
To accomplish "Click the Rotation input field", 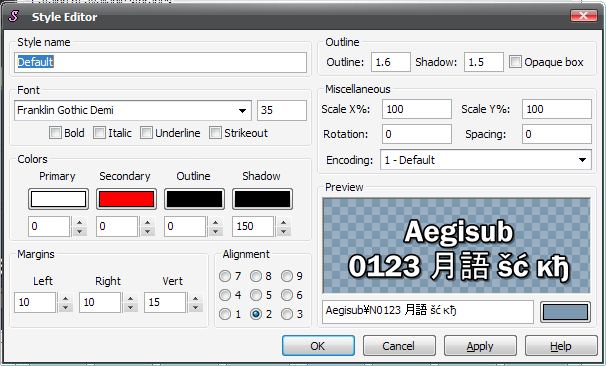I will tap(417, 134).
